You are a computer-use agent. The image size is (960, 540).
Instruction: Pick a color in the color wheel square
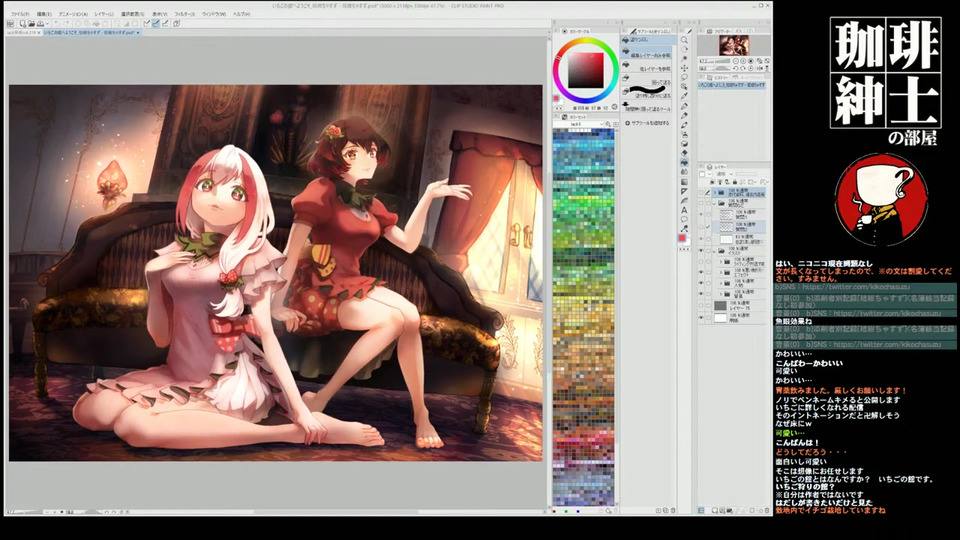pos(585,68)
